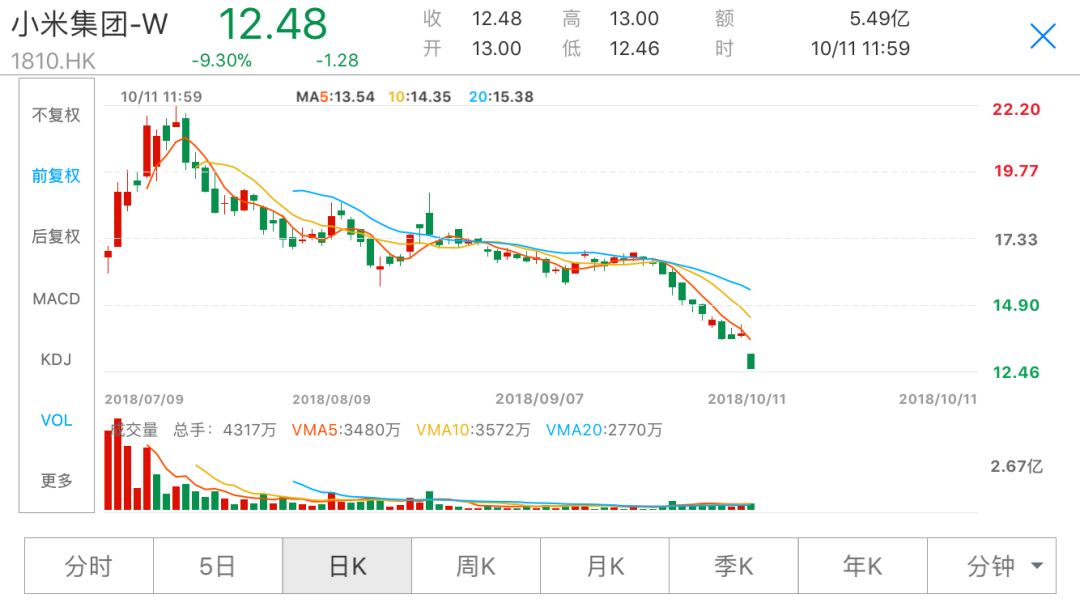The width and height of the screenshot is (1080, 607).
Task: Select 不复权 adjustment mode
Action: [x=56, y=115]
